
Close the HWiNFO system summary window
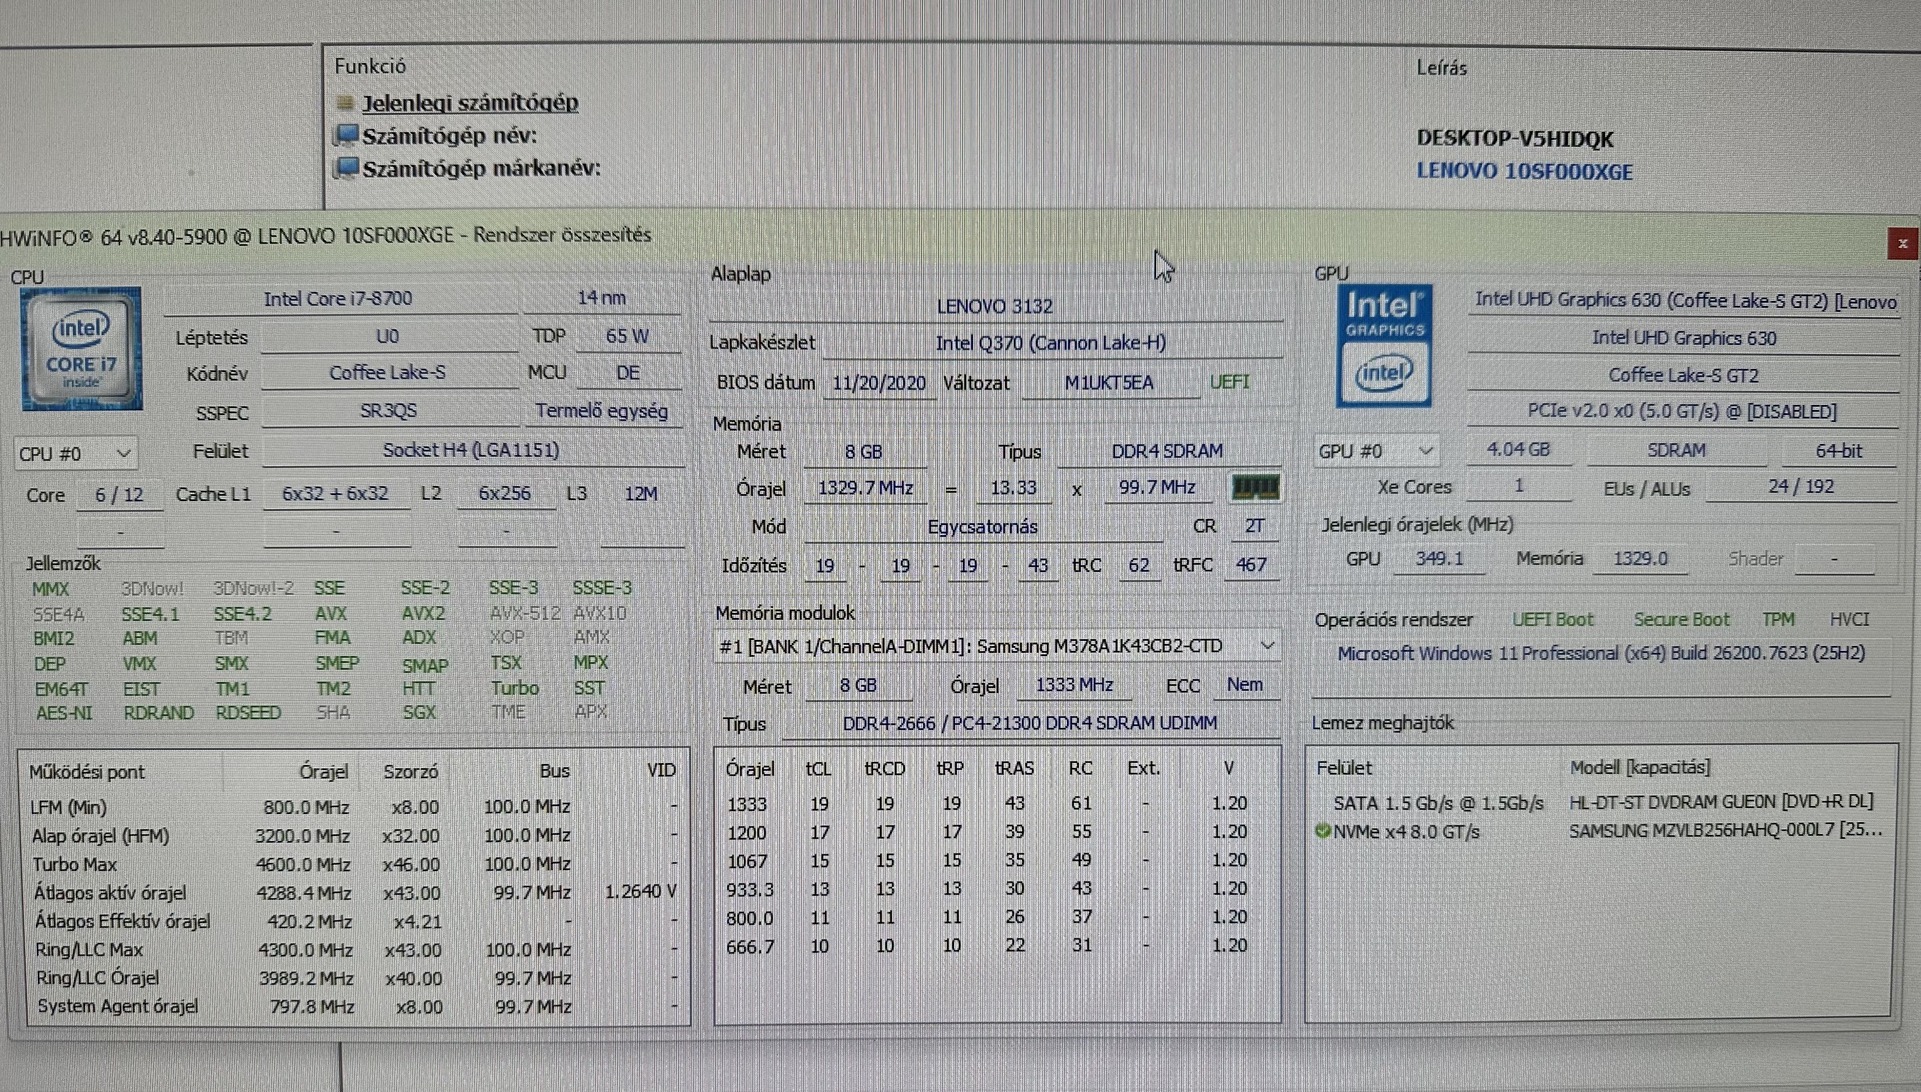[1901, 243]
